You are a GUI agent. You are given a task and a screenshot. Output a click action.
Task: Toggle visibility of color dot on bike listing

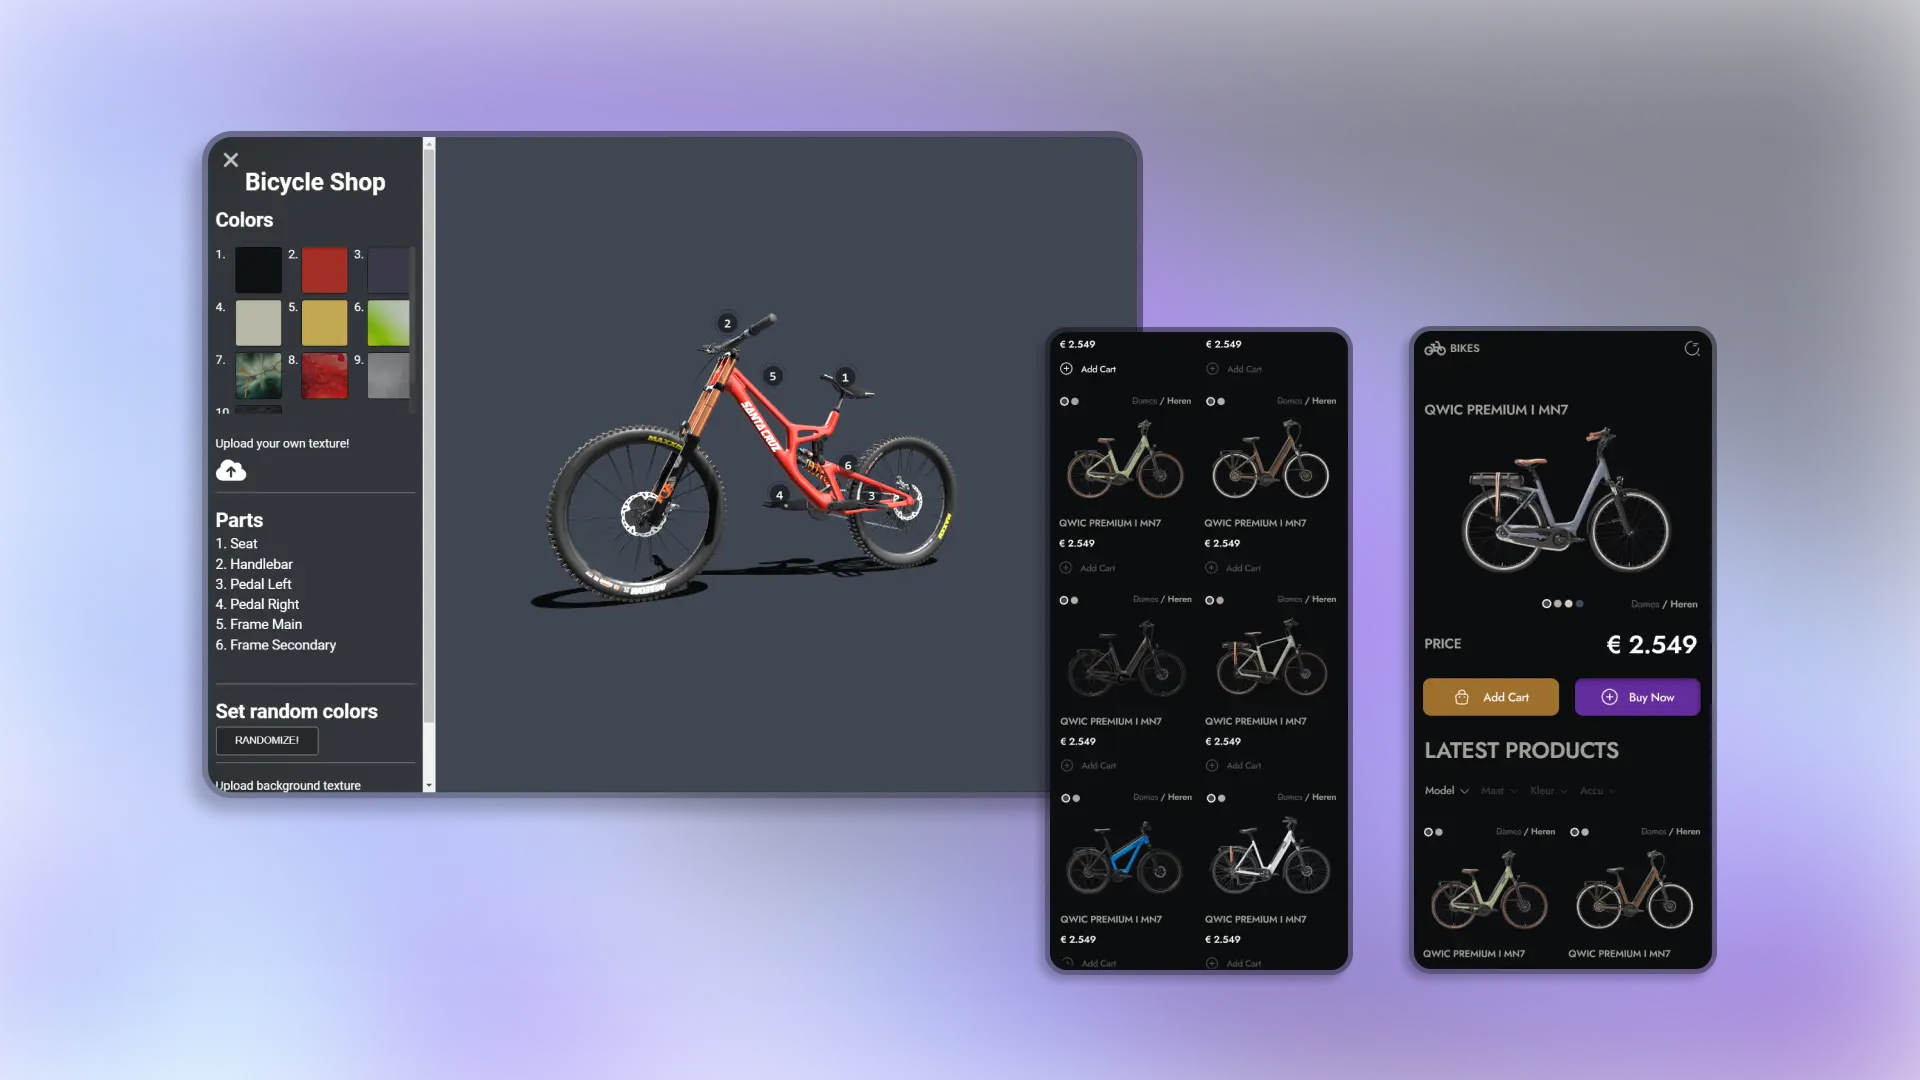[1064, 401]
